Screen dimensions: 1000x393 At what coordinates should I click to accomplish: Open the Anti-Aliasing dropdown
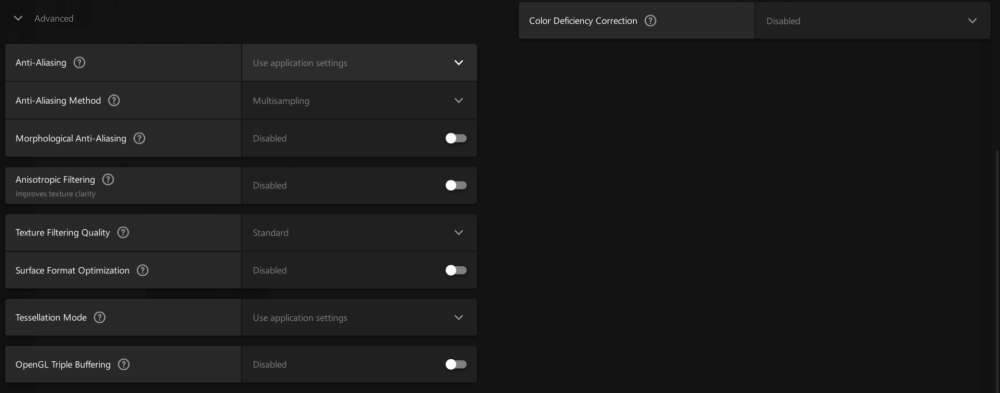click(359, 63)
